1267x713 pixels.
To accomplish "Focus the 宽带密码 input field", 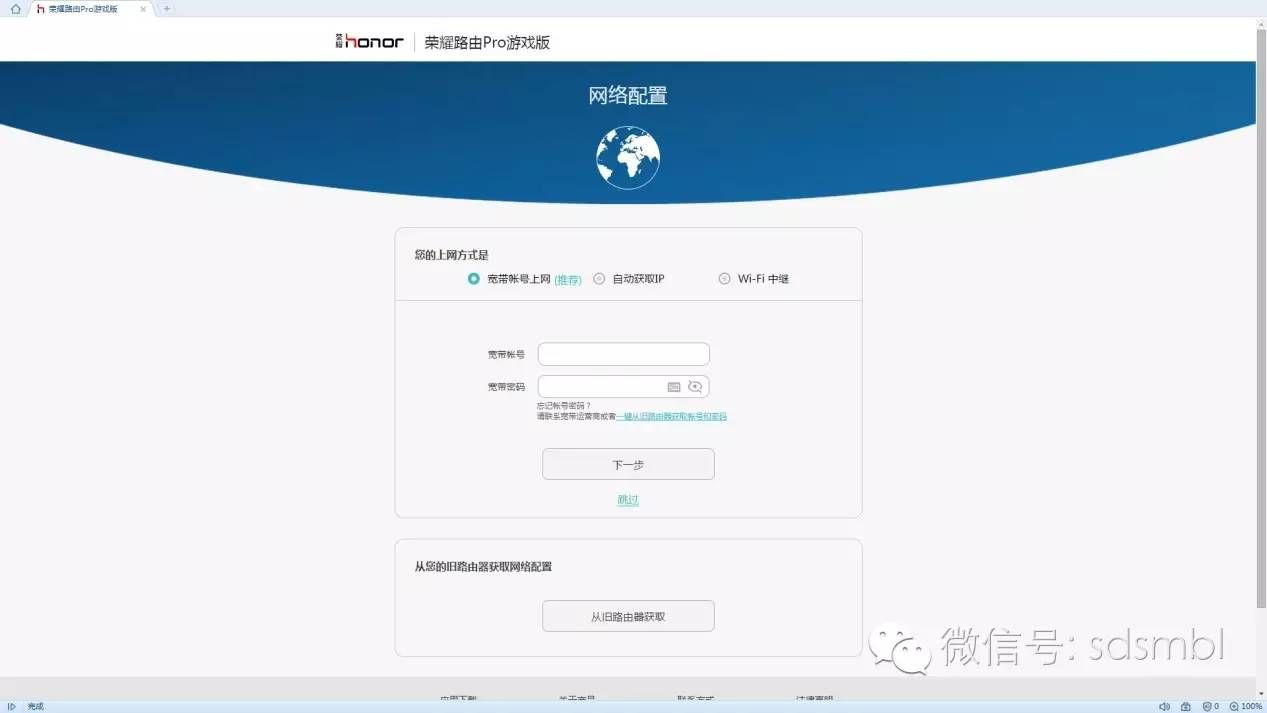I will [x=623, y=386].
